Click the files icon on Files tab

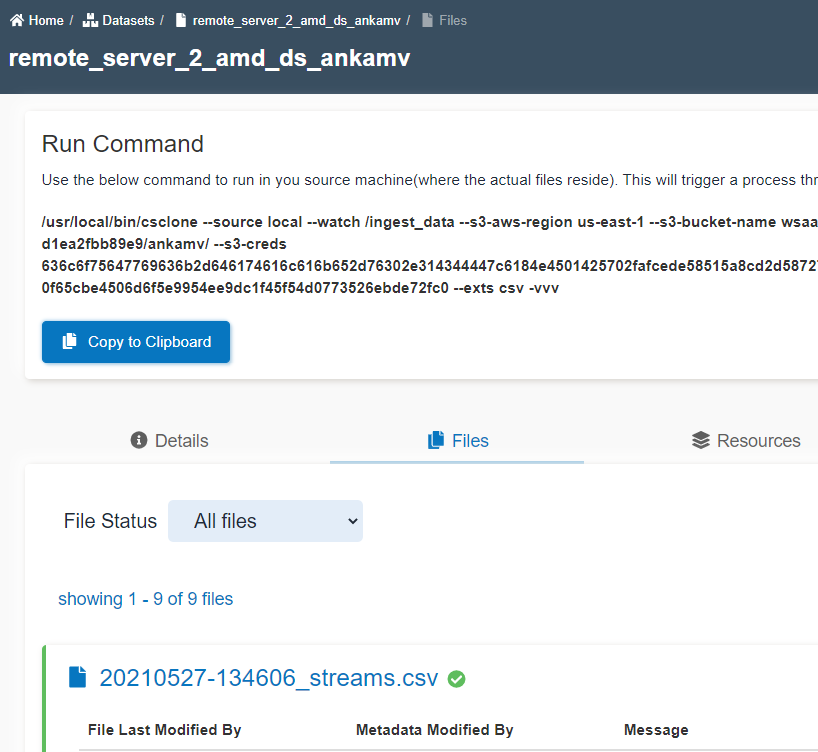pos(436,440)
